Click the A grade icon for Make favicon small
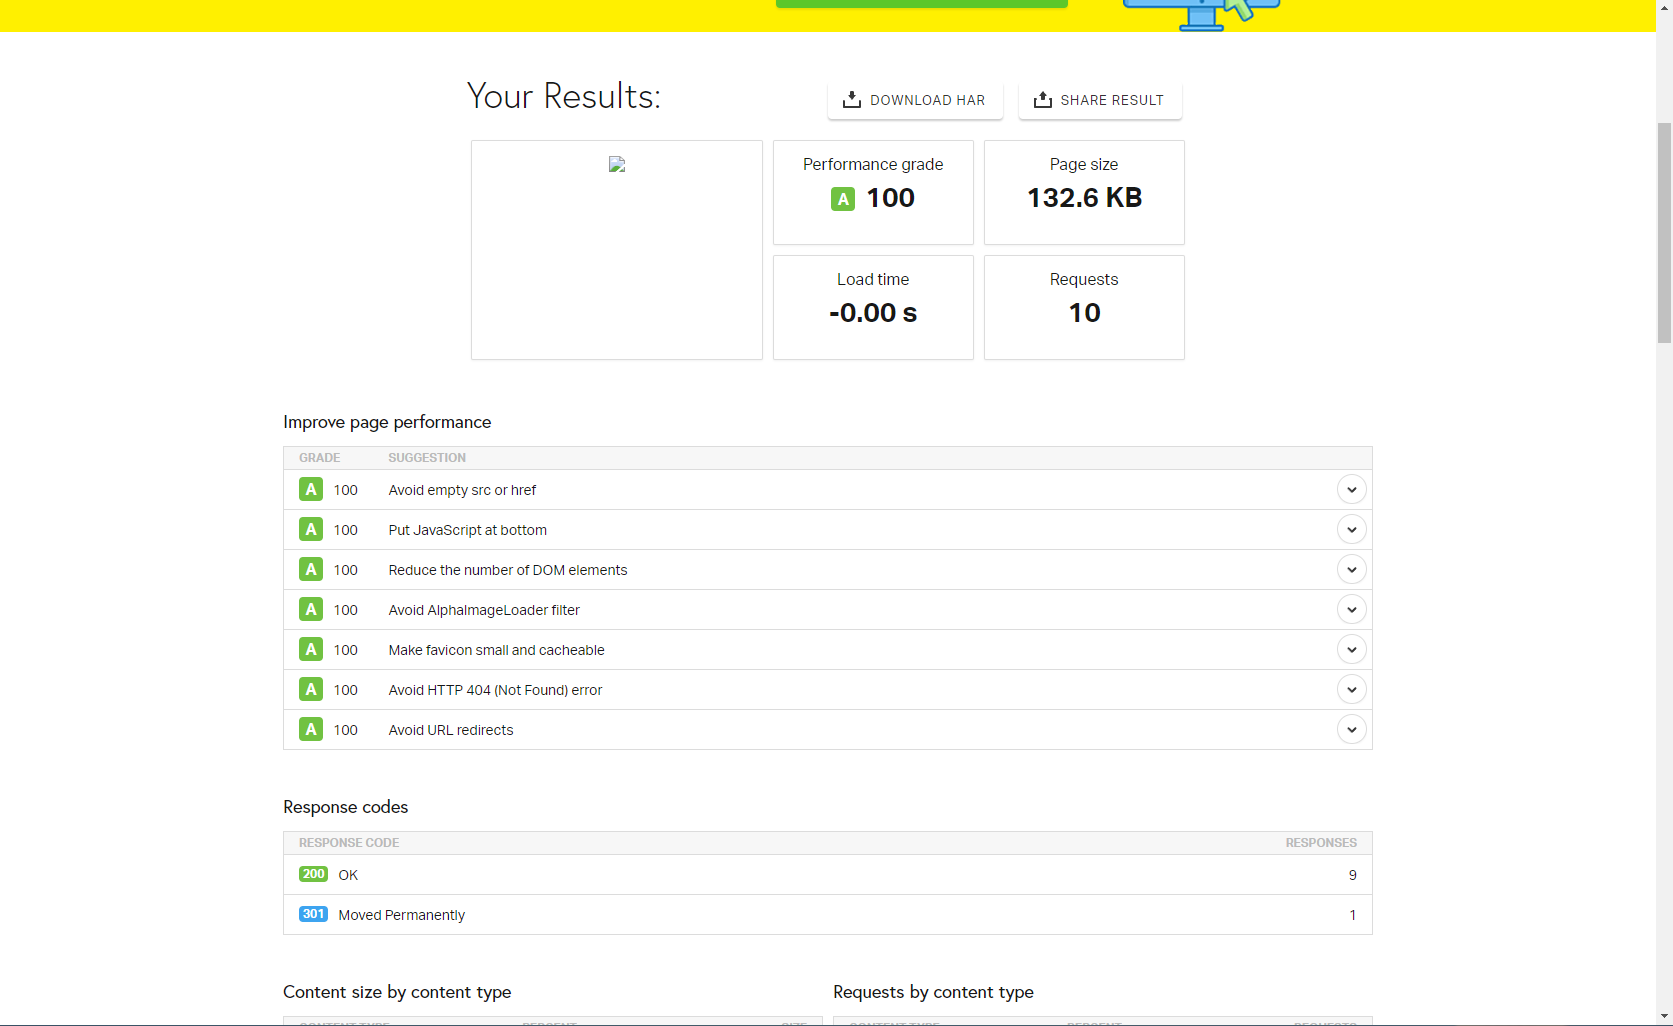1673x1026 pixels. coord(311,650)
